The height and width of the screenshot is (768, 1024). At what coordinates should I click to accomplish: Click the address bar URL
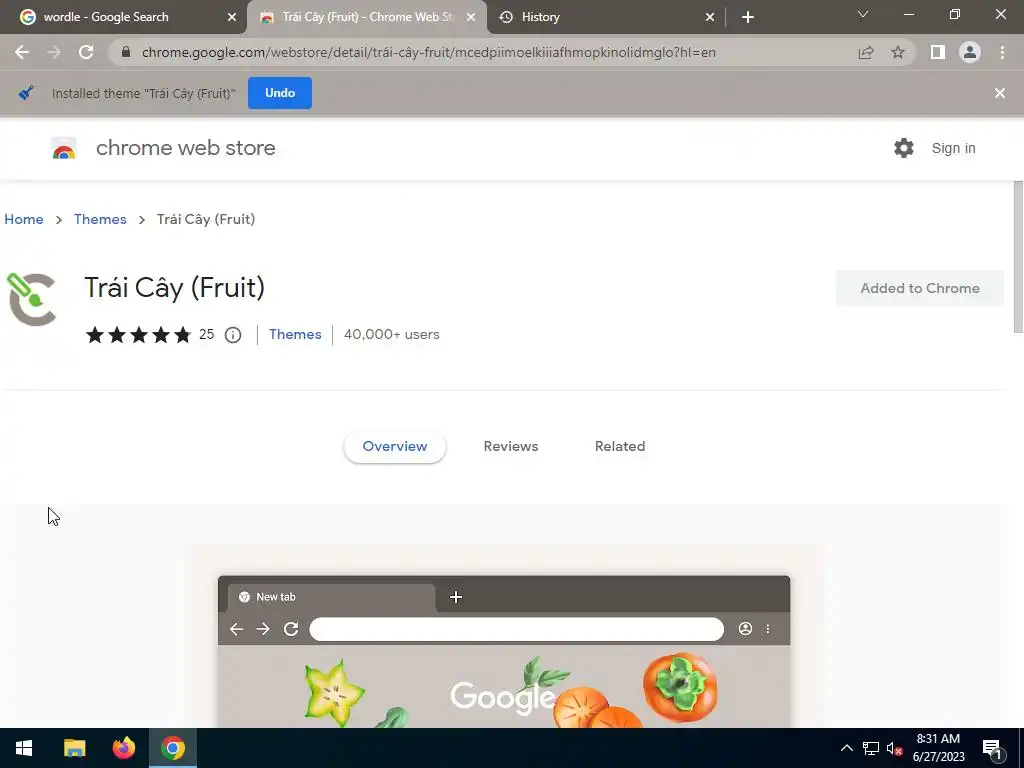point(428,52)
